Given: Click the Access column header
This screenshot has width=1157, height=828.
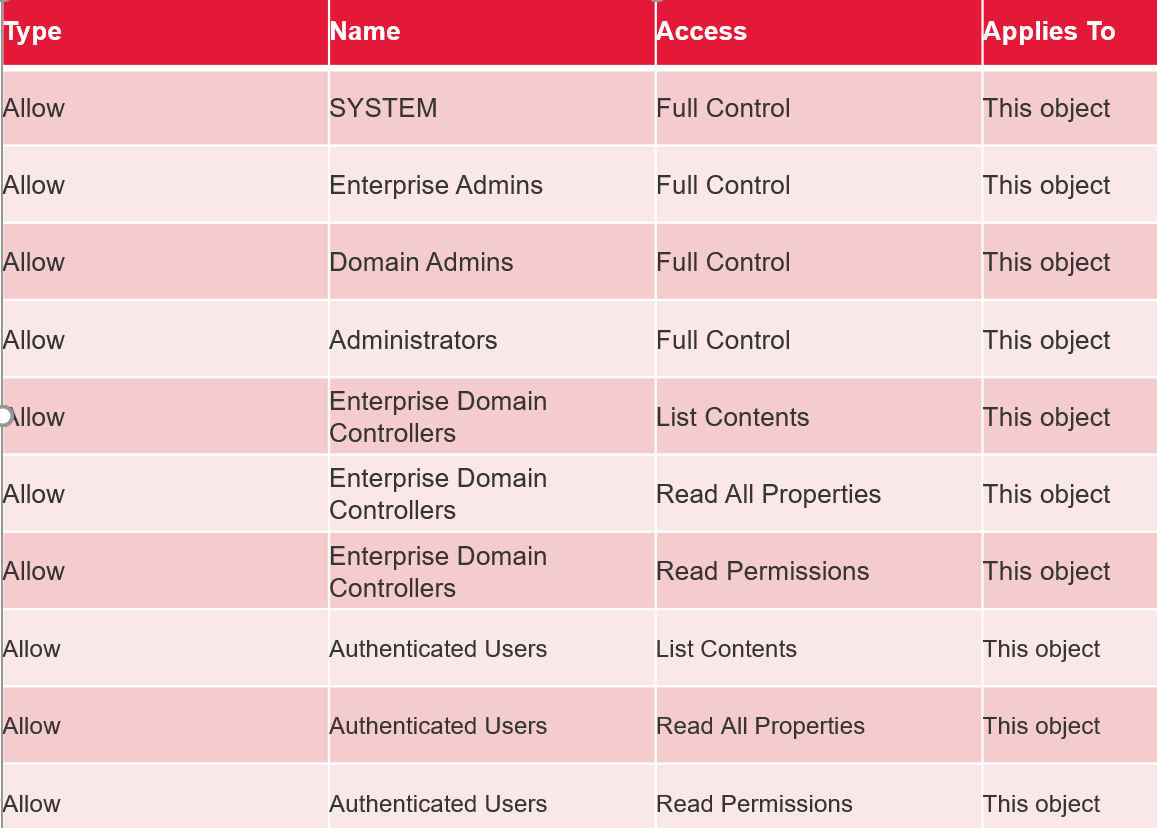Looking at the screenshot, I should pyautogui.click(x=701, y=32).
